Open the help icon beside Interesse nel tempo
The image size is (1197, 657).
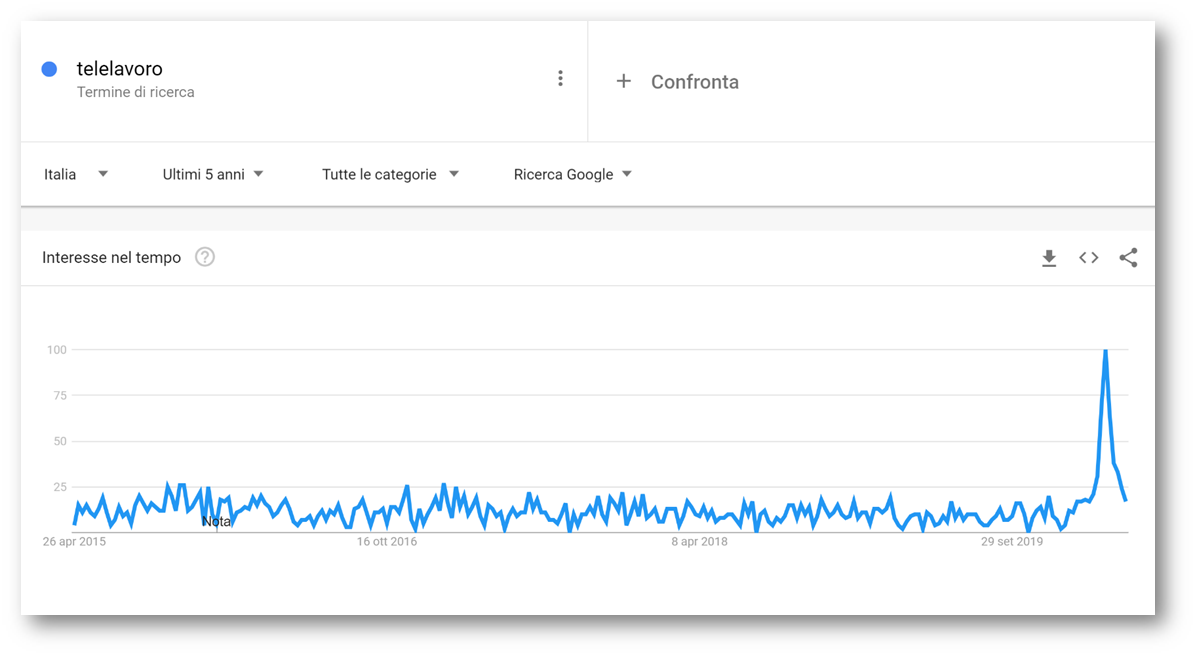(x=205, y=257)
